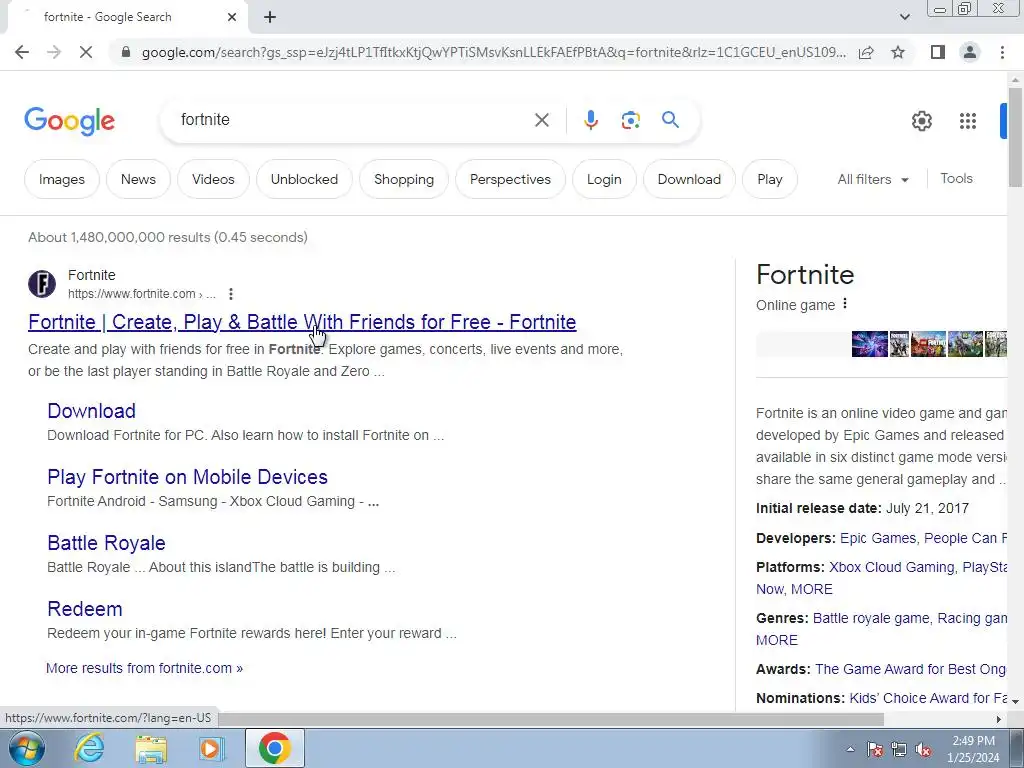The width and height of the screenshot is (1024, 768).
Task: View site information via the padlock icon
Action: (x=126, y=52)
